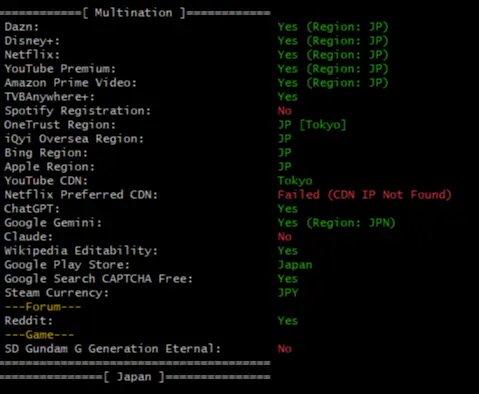Select 'Yes (Region: JP)' beside YouTube Premium

[333, 69]
